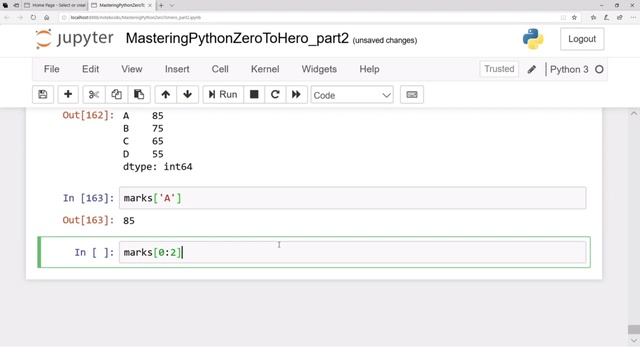Open the cell type dropdown showing Code

[x=352, y=95]
